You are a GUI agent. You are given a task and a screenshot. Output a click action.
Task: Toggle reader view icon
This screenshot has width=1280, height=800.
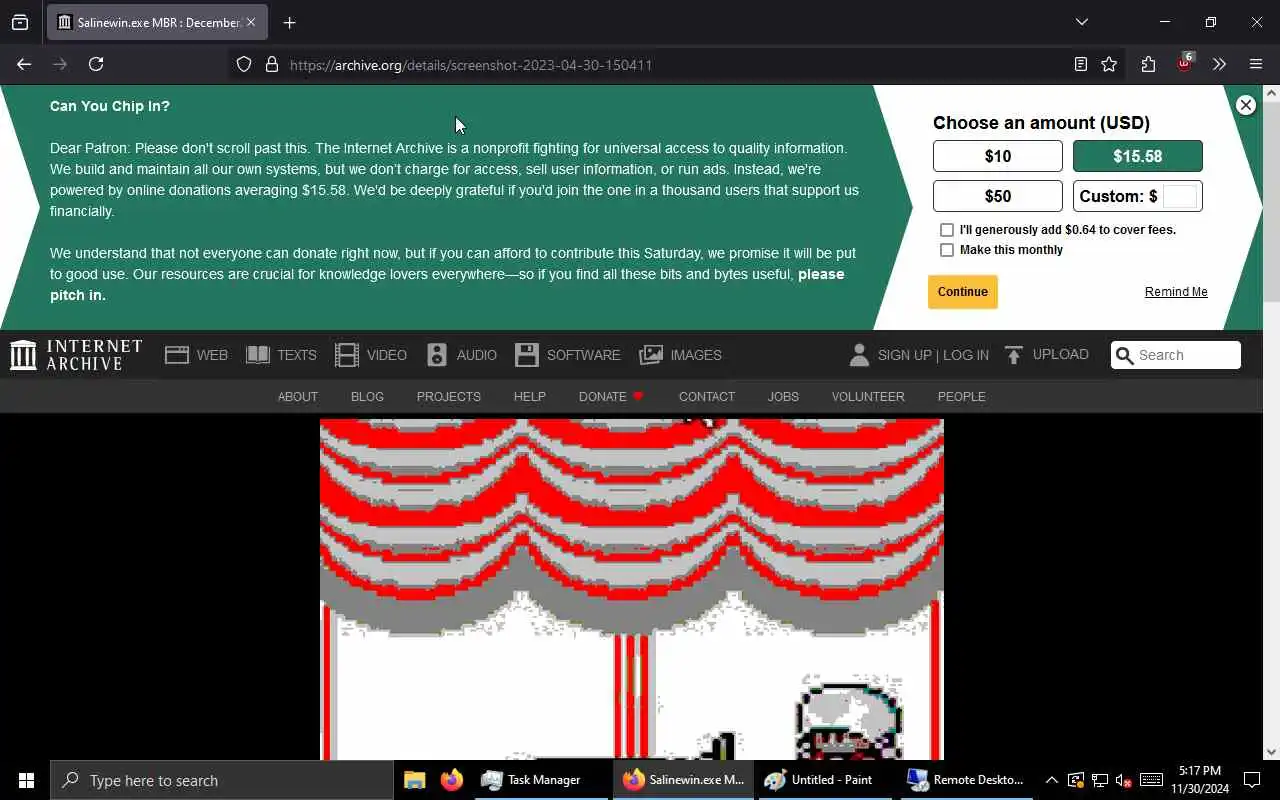pyautogui.click(x=1080, y=64)
